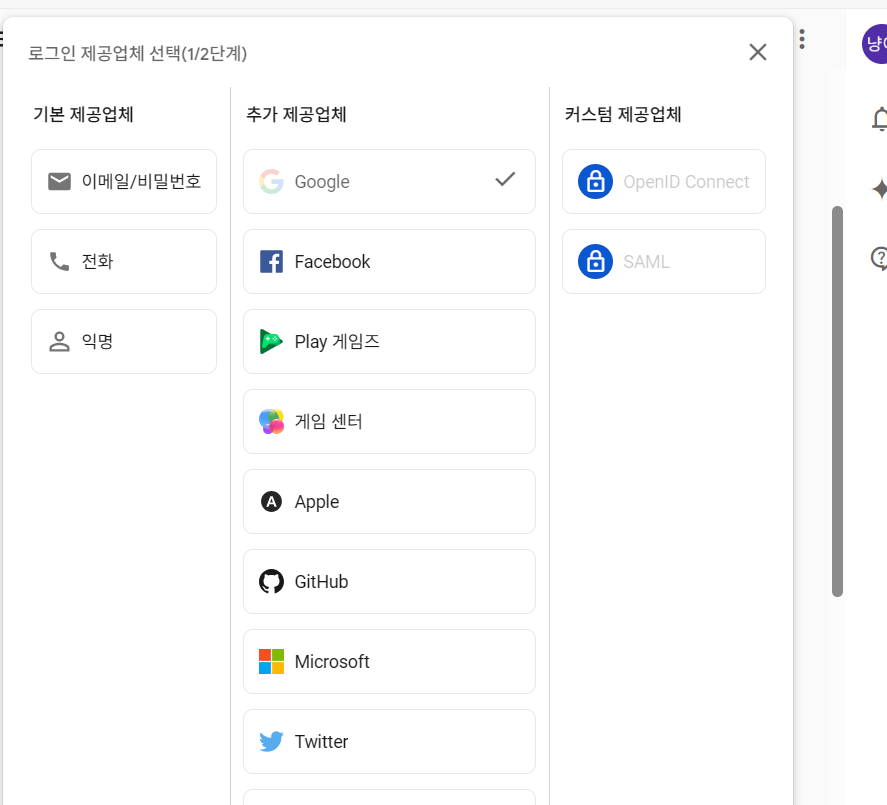The width and height of the screenshot is (887, 805).
Task: Close the provider selection dialog
Action: (x=758, y=52)
